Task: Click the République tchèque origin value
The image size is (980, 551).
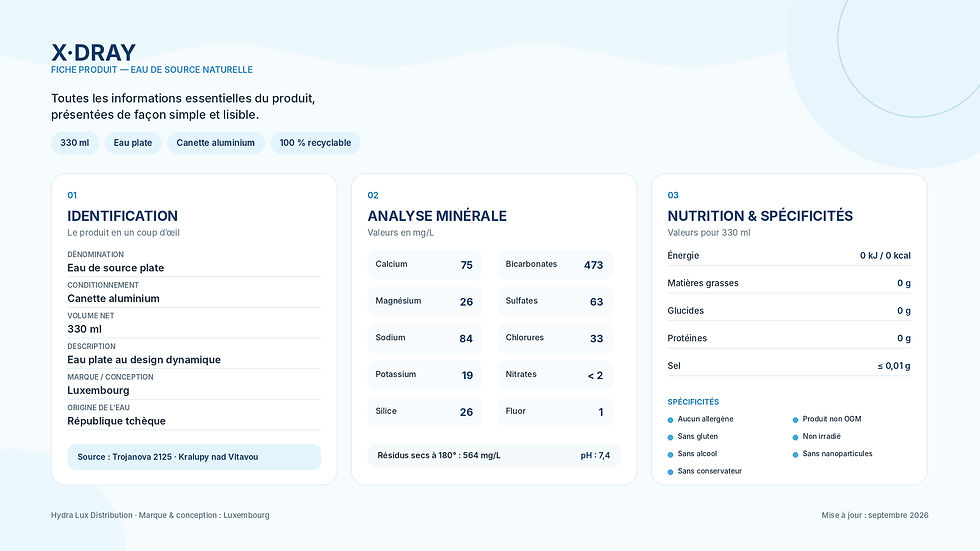Action: (x=116, y=421)
